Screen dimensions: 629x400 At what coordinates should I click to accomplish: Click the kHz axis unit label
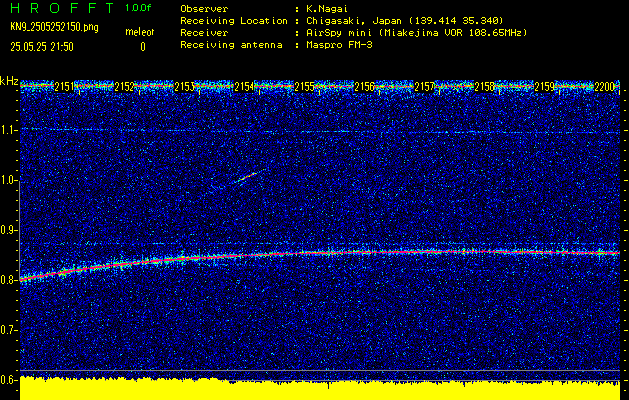[9, 81]
